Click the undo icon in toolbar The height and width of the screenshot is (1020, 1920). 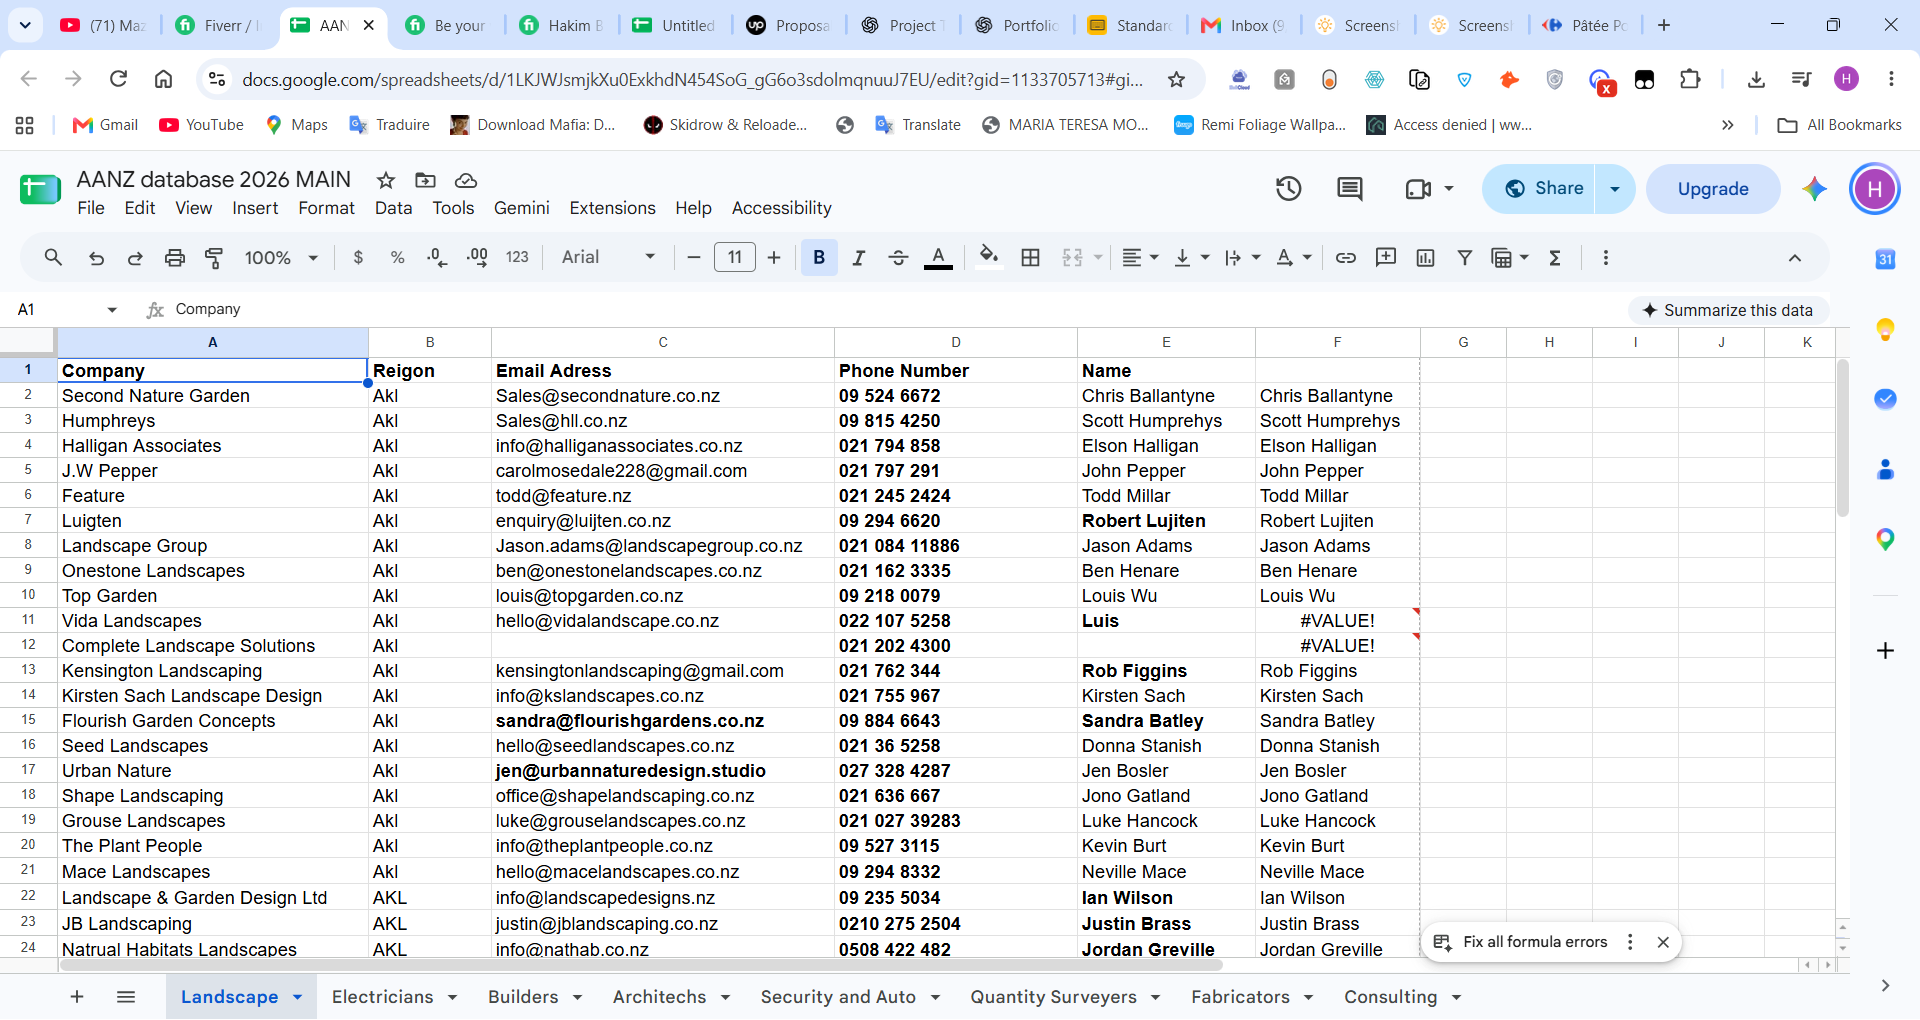[96, 258]
